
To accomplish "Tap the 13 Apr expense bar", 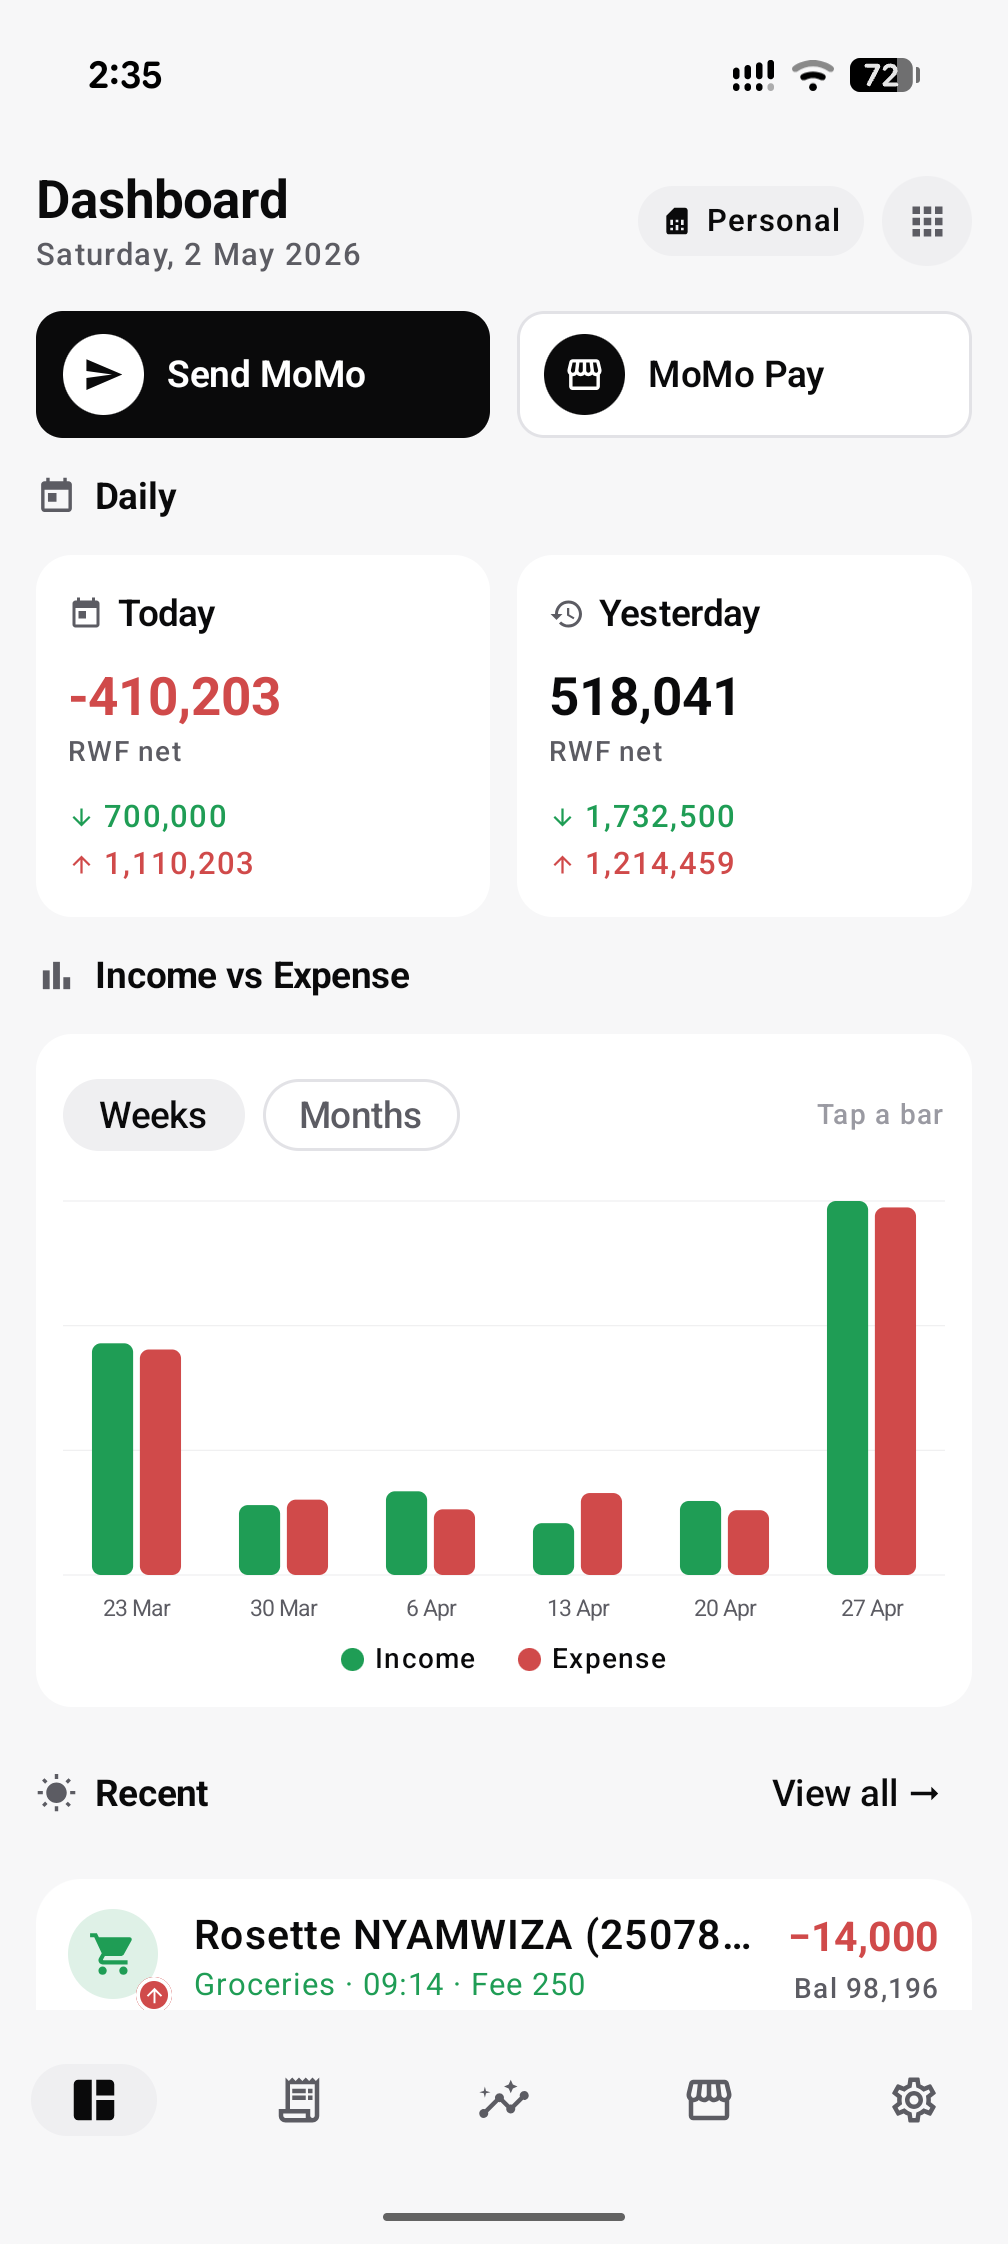I will (x=601, y=1534).
